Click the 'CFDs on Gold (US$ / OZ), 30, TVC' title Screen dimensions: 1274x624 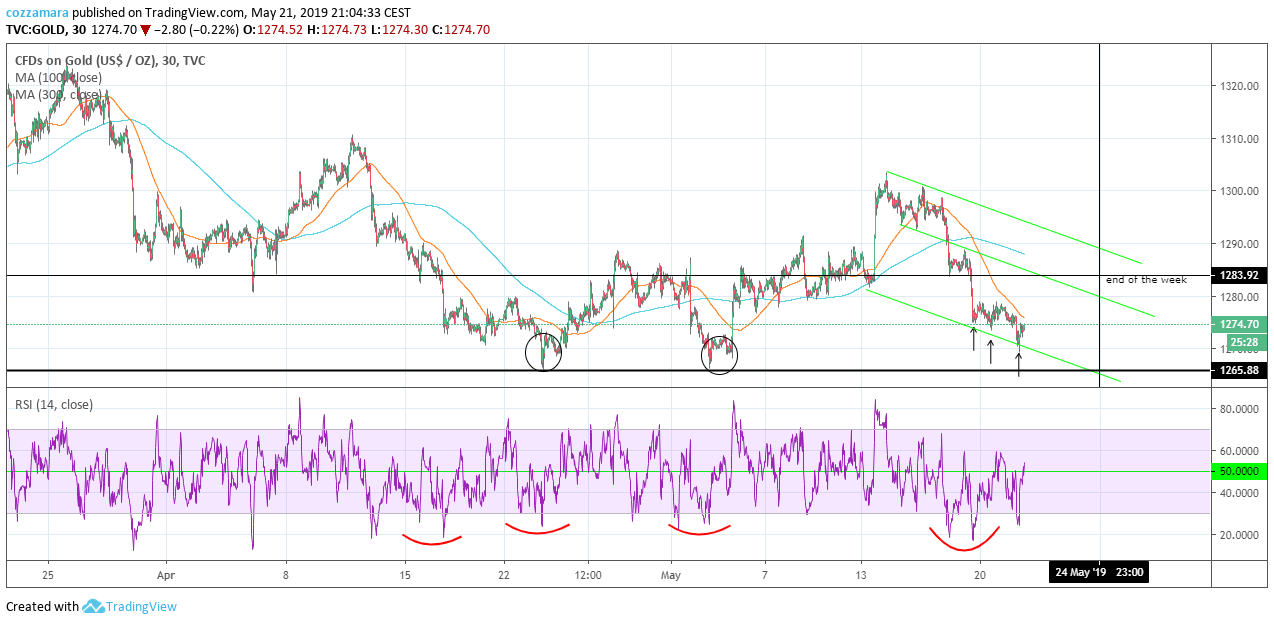coord(110,60)
